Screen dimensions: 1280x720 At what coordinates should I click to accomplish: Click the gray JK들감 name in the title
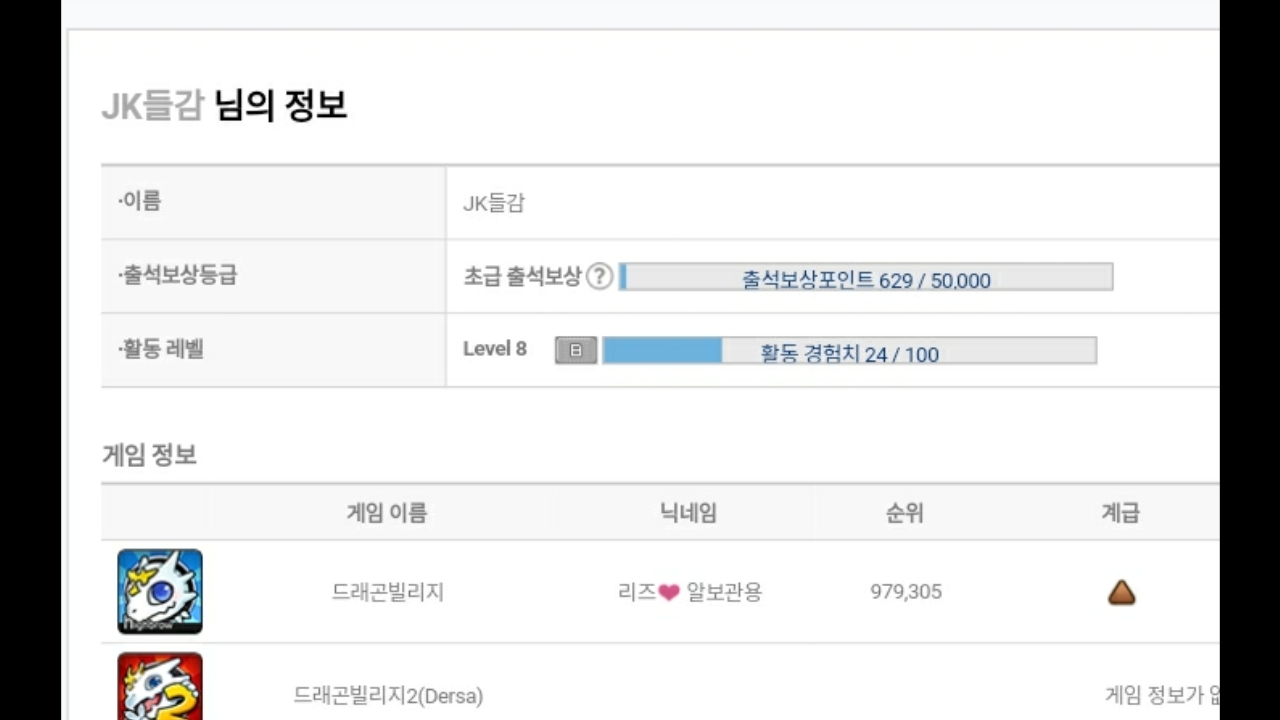[153, 105]
